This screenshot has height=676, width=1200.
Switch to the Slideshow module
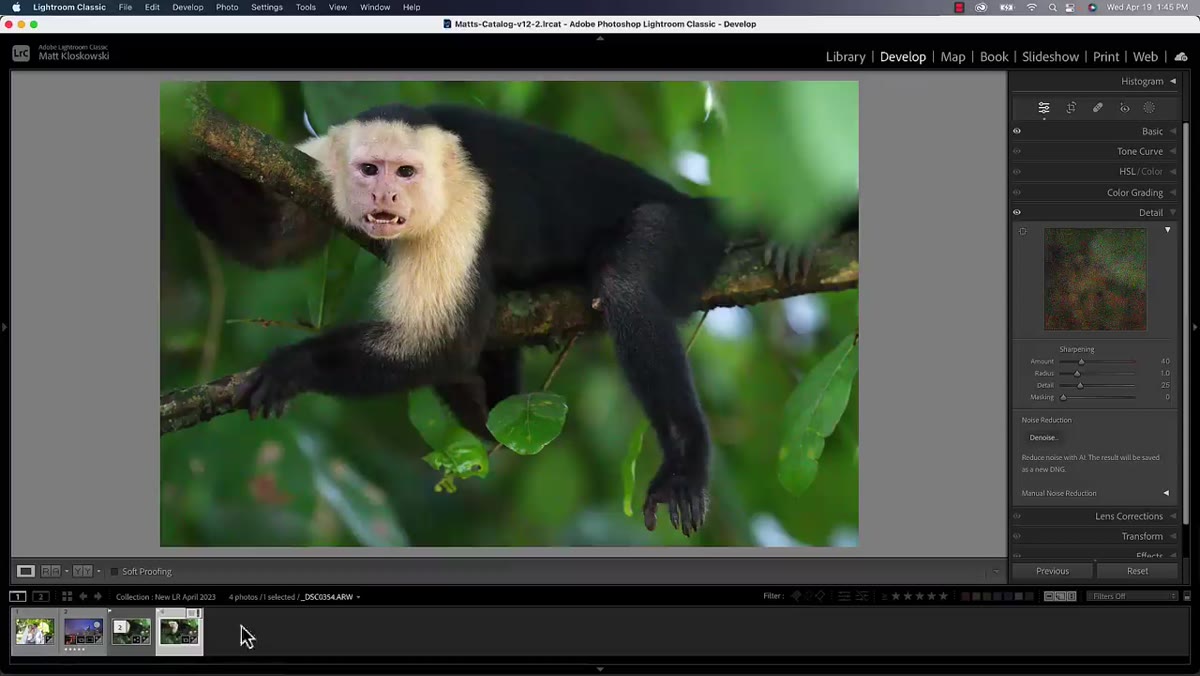point(1050,57)
